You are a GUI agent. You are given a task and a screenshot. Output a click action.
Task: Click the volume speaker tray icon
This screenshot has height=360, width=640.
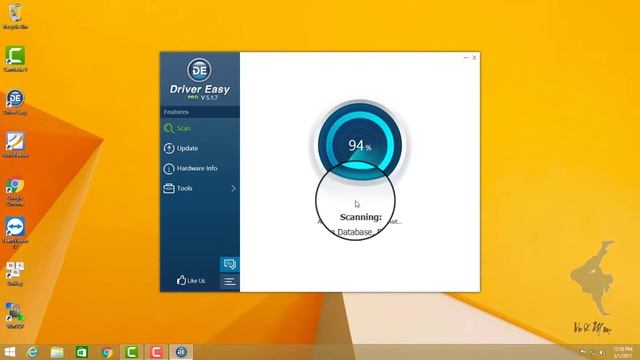tap(601, 352)
